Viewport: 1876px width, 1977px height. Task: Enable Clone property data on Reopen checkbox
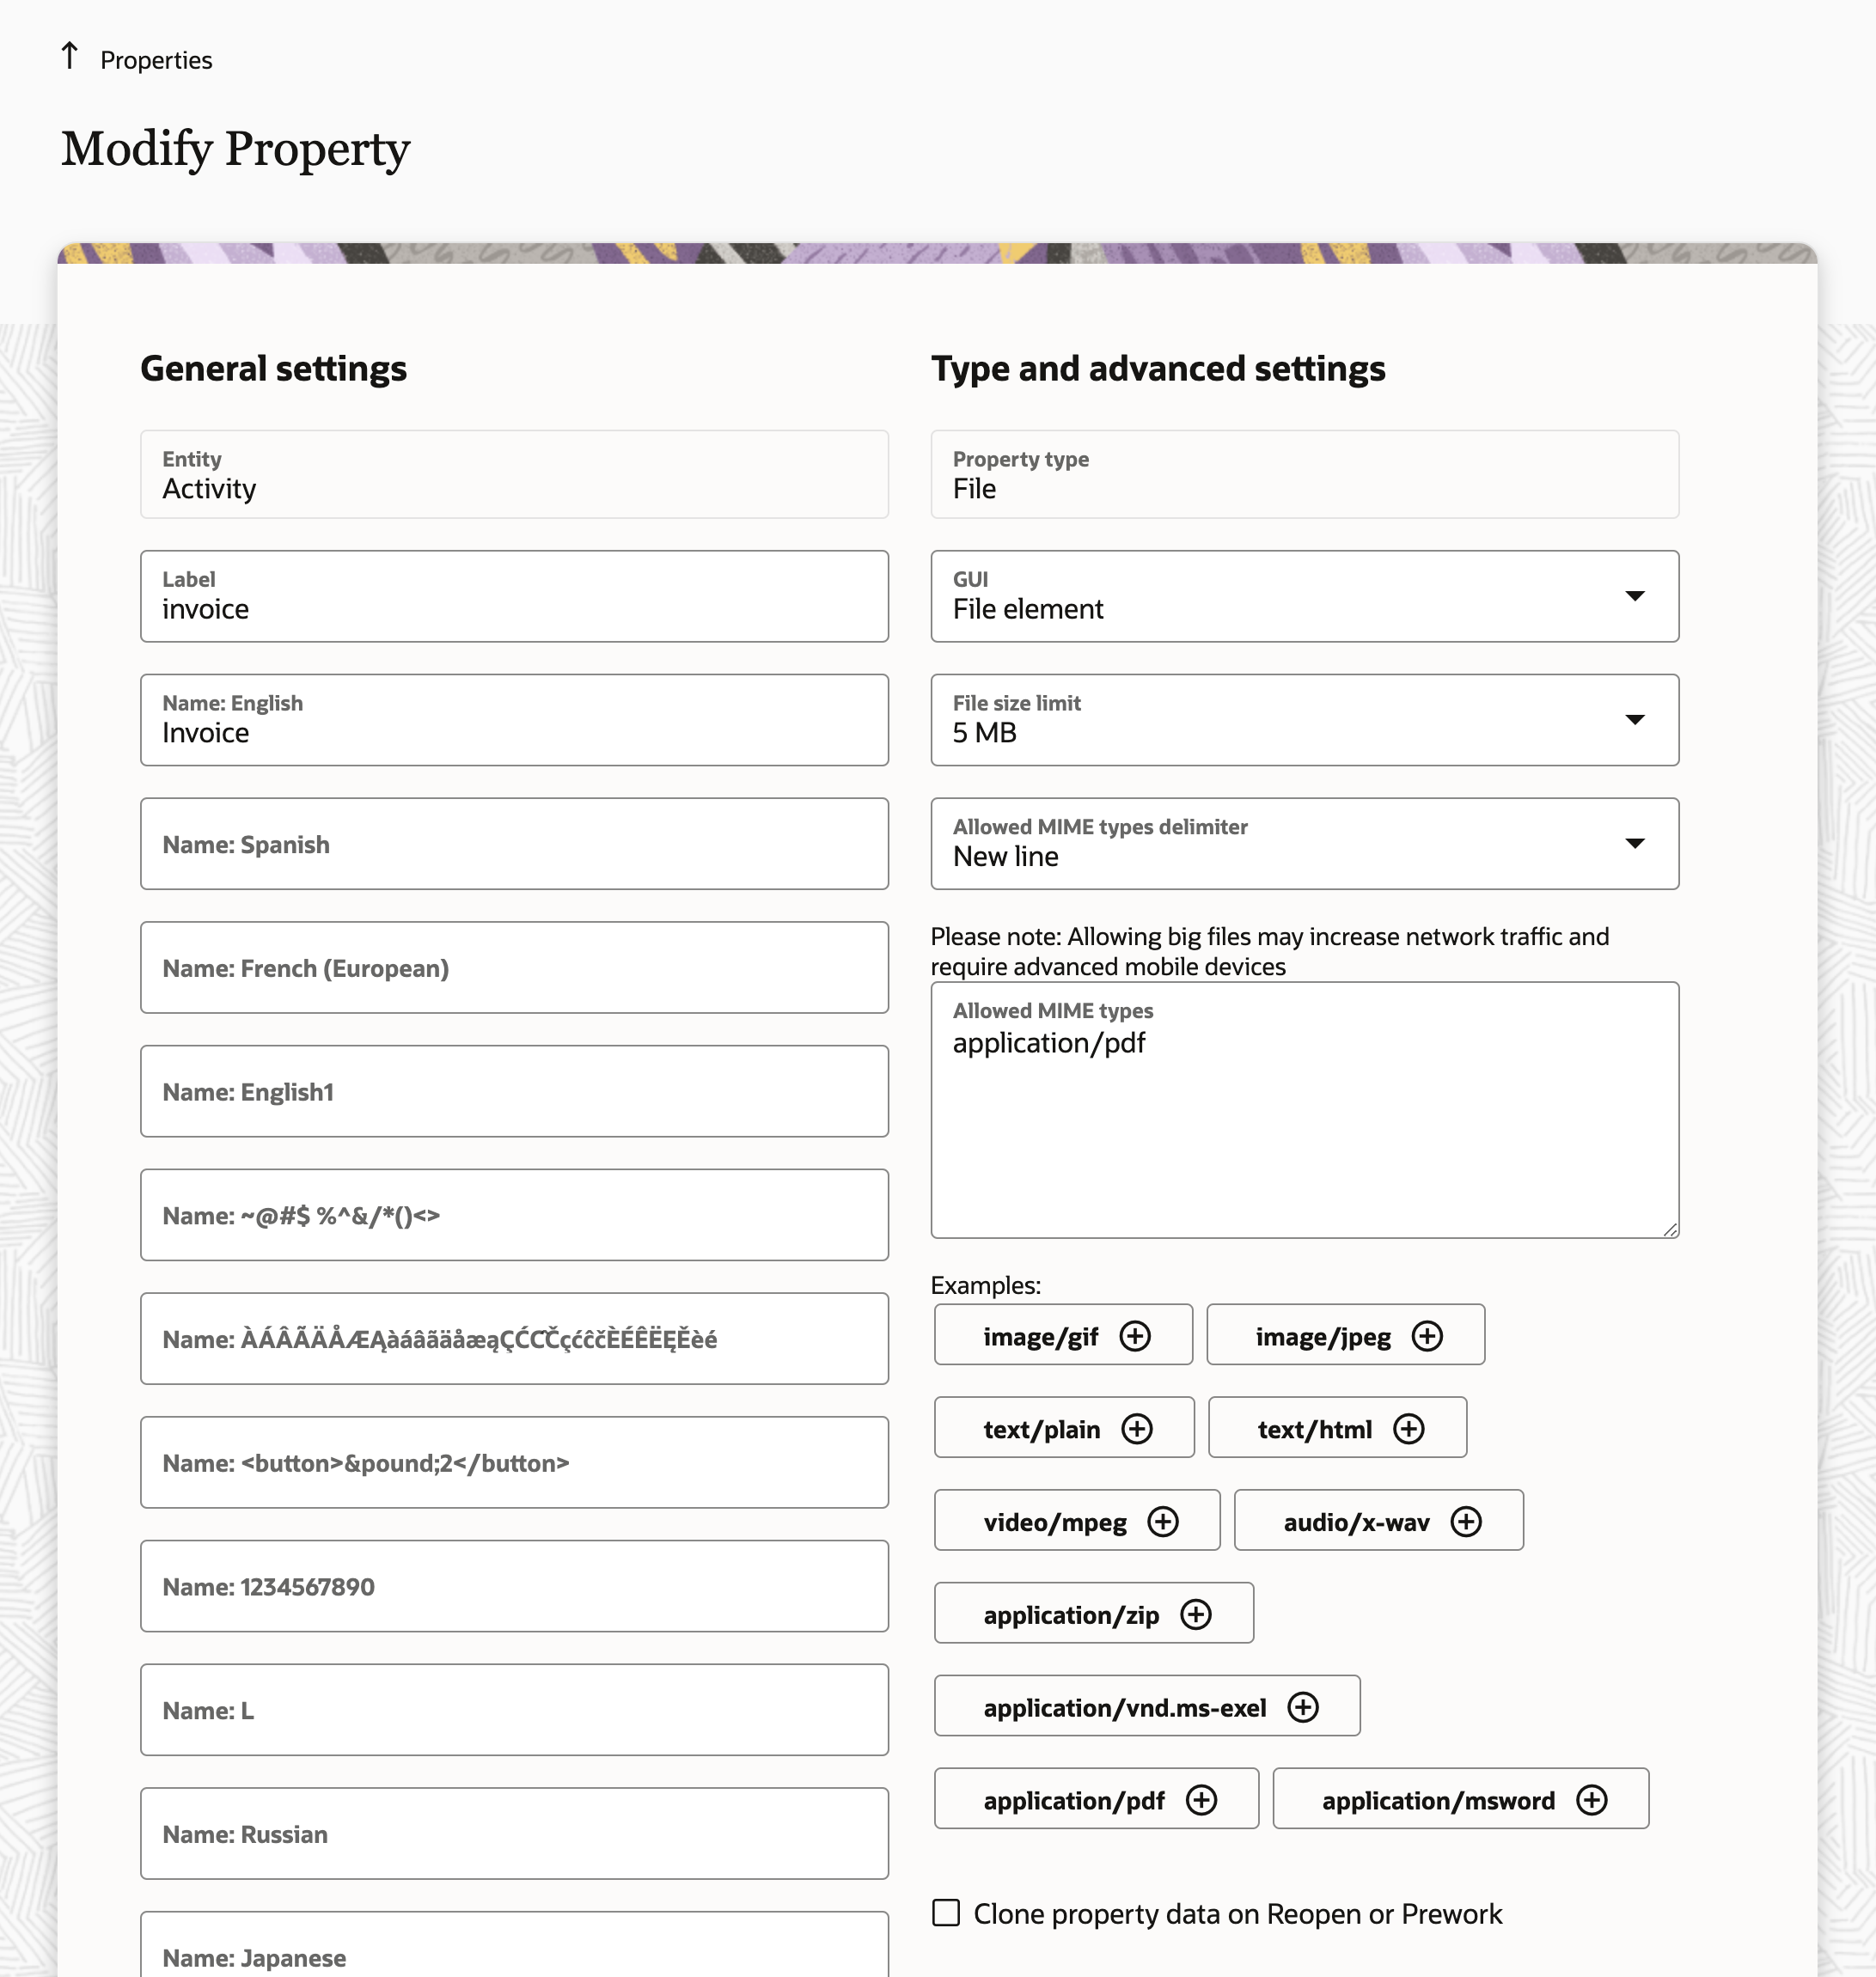(x=946, y=1913)
